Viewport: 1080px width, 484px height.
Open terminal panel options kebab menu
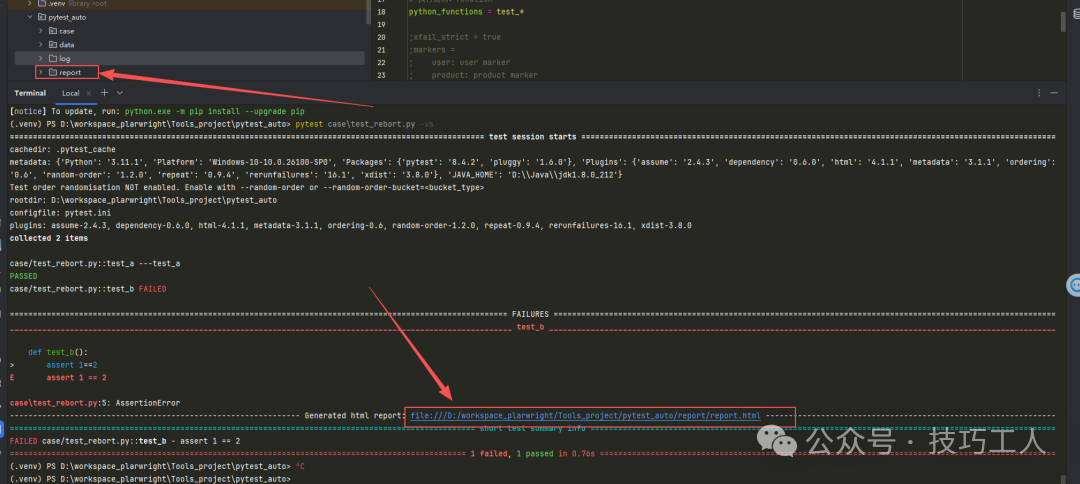(x=1037, y=93)
